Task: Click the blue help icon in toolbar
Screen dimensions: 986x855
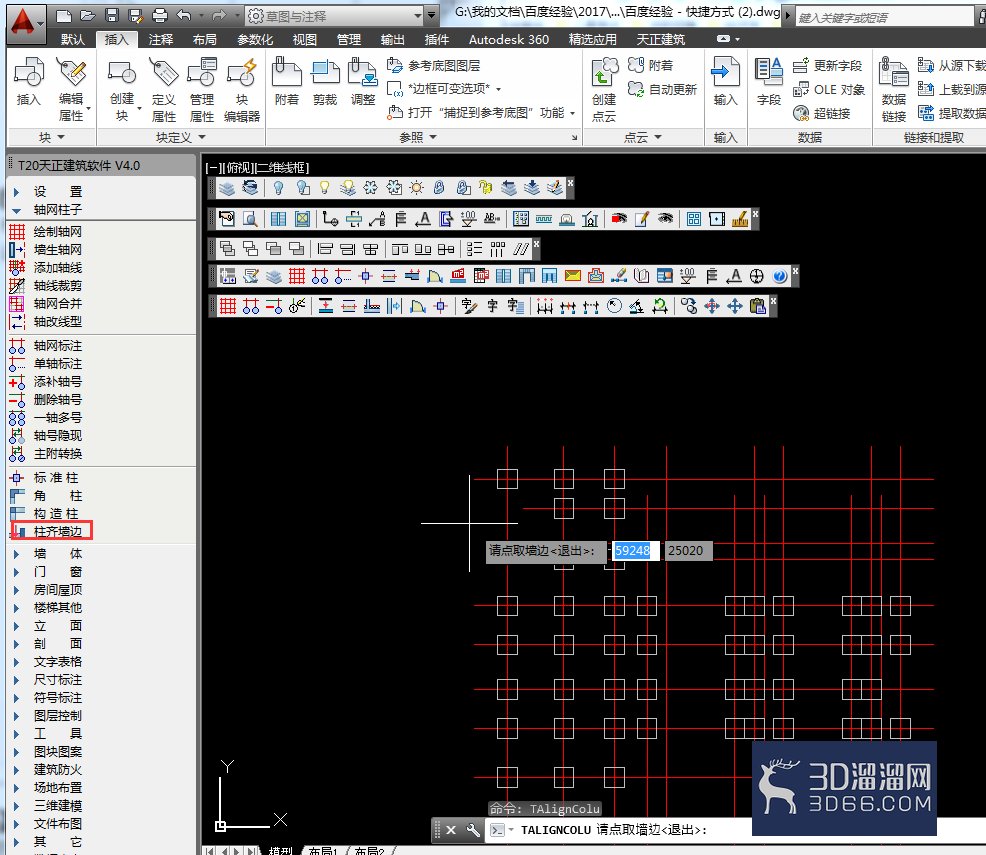Action: click(780, 276)
